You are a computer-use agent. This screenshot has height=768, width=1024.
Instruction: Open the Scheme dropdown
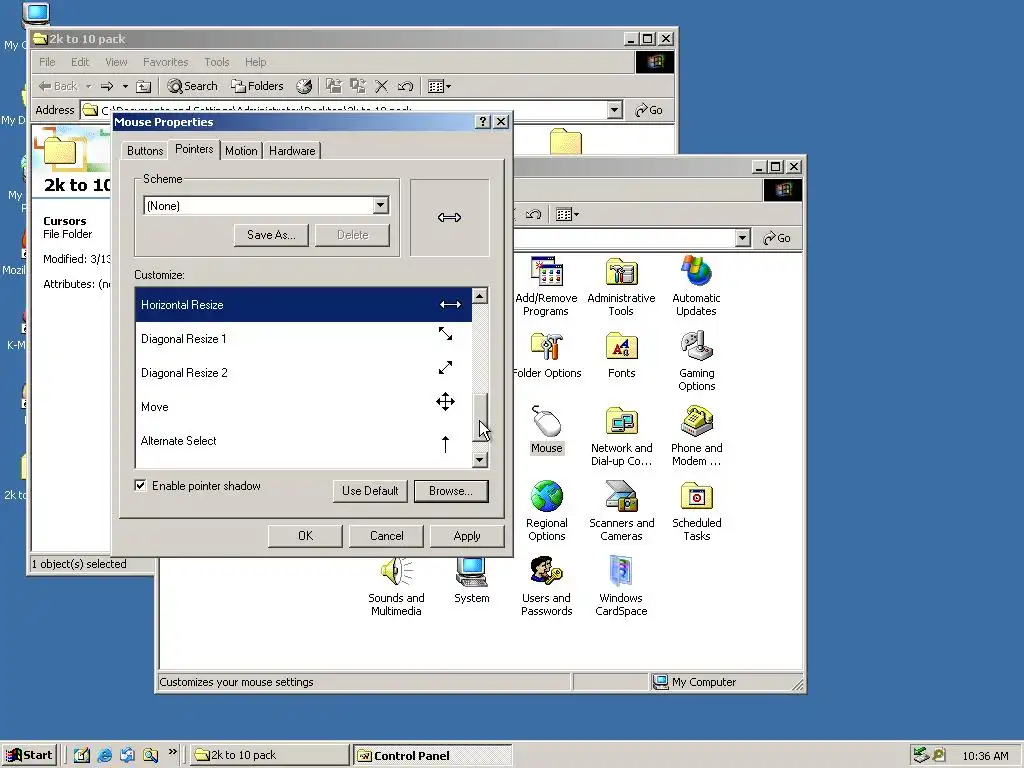(381, 206)
